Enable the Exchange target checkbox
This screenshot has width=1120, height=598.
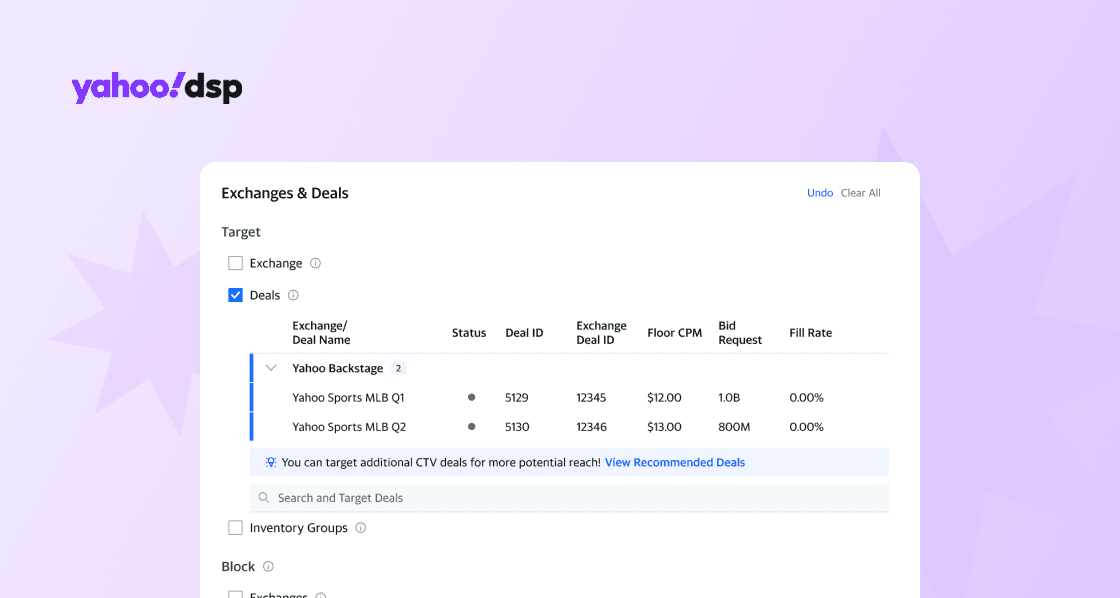tap(235, 263)
